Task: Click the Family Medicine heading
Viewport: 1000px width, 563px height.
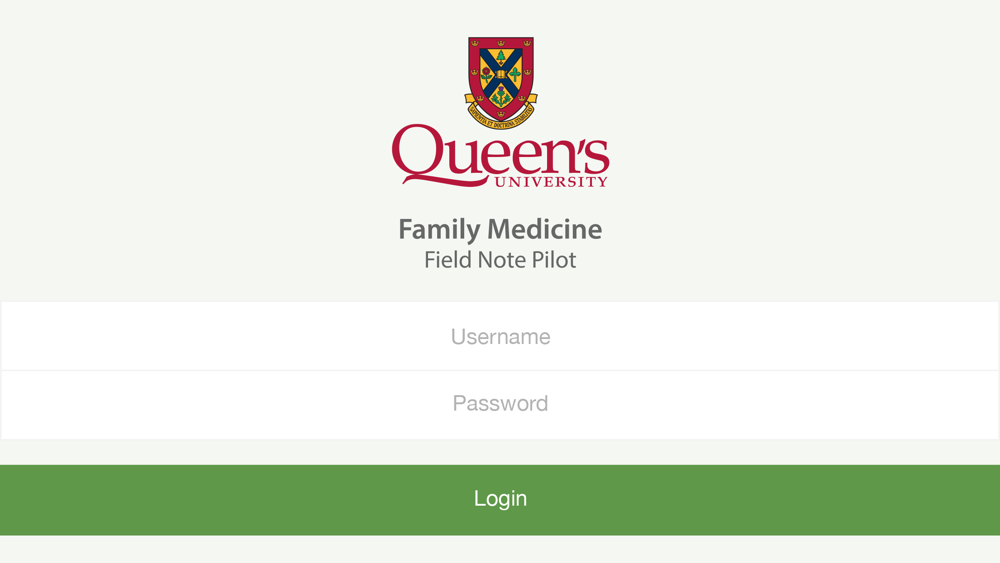Action: coord(500,230)
